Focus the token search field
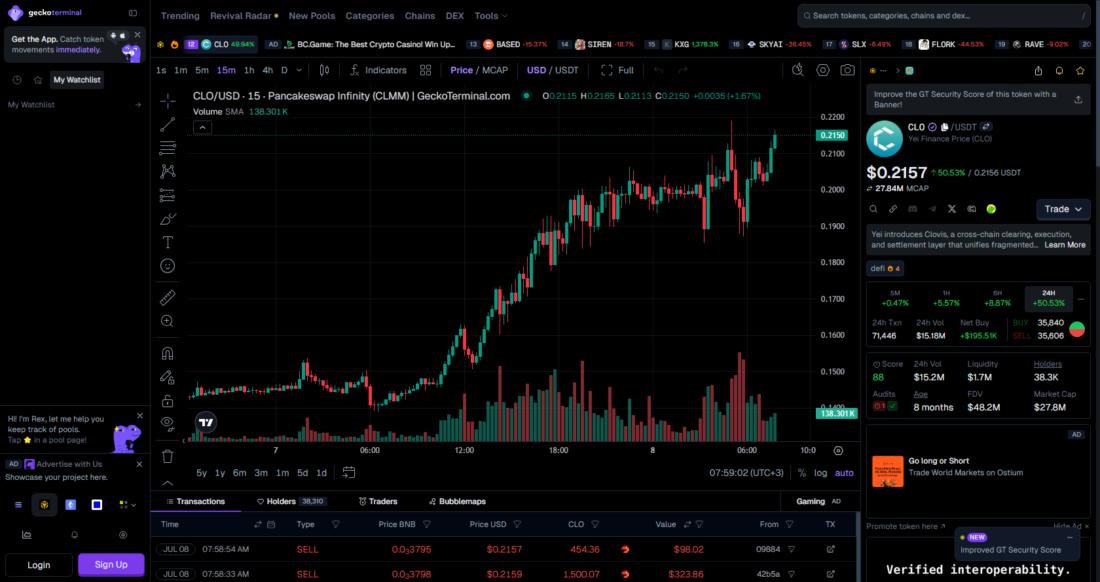The width and height of the screenshot is (1100, 582). click(x=944, y=15)
